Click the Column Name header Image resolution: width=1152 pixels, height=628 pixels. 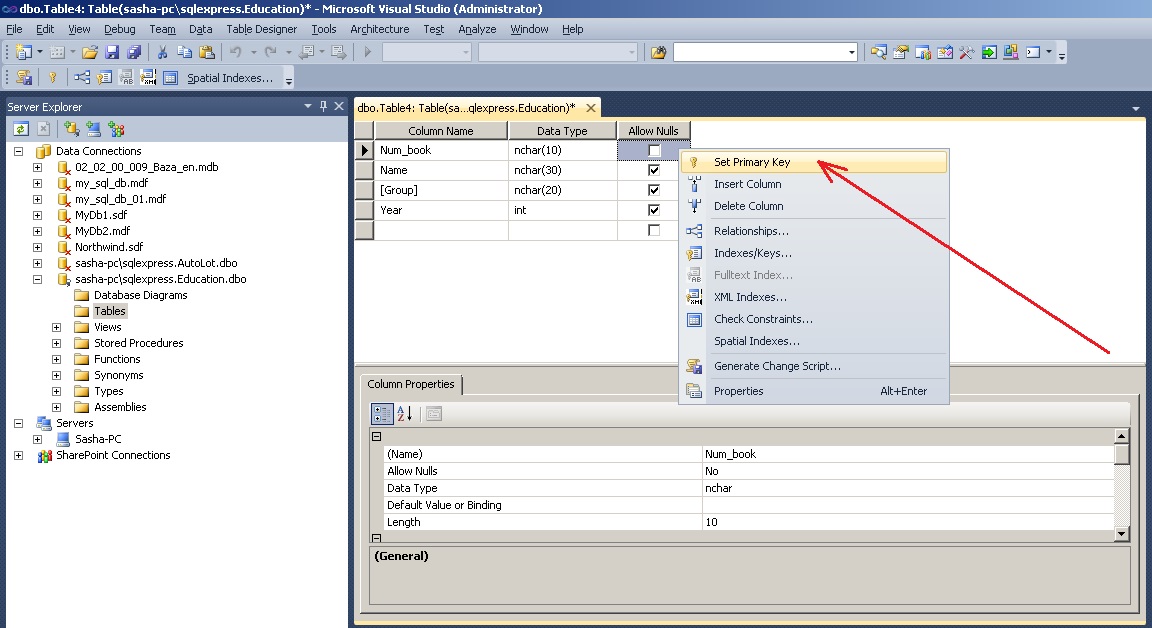(441, 131)
